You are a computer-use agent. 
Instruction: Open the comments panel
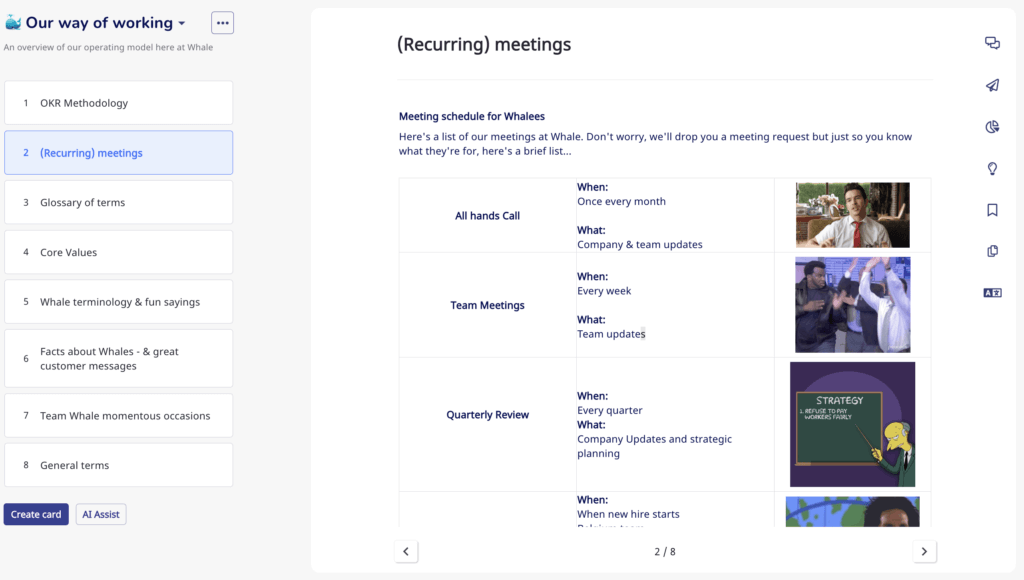pos(992,42)
